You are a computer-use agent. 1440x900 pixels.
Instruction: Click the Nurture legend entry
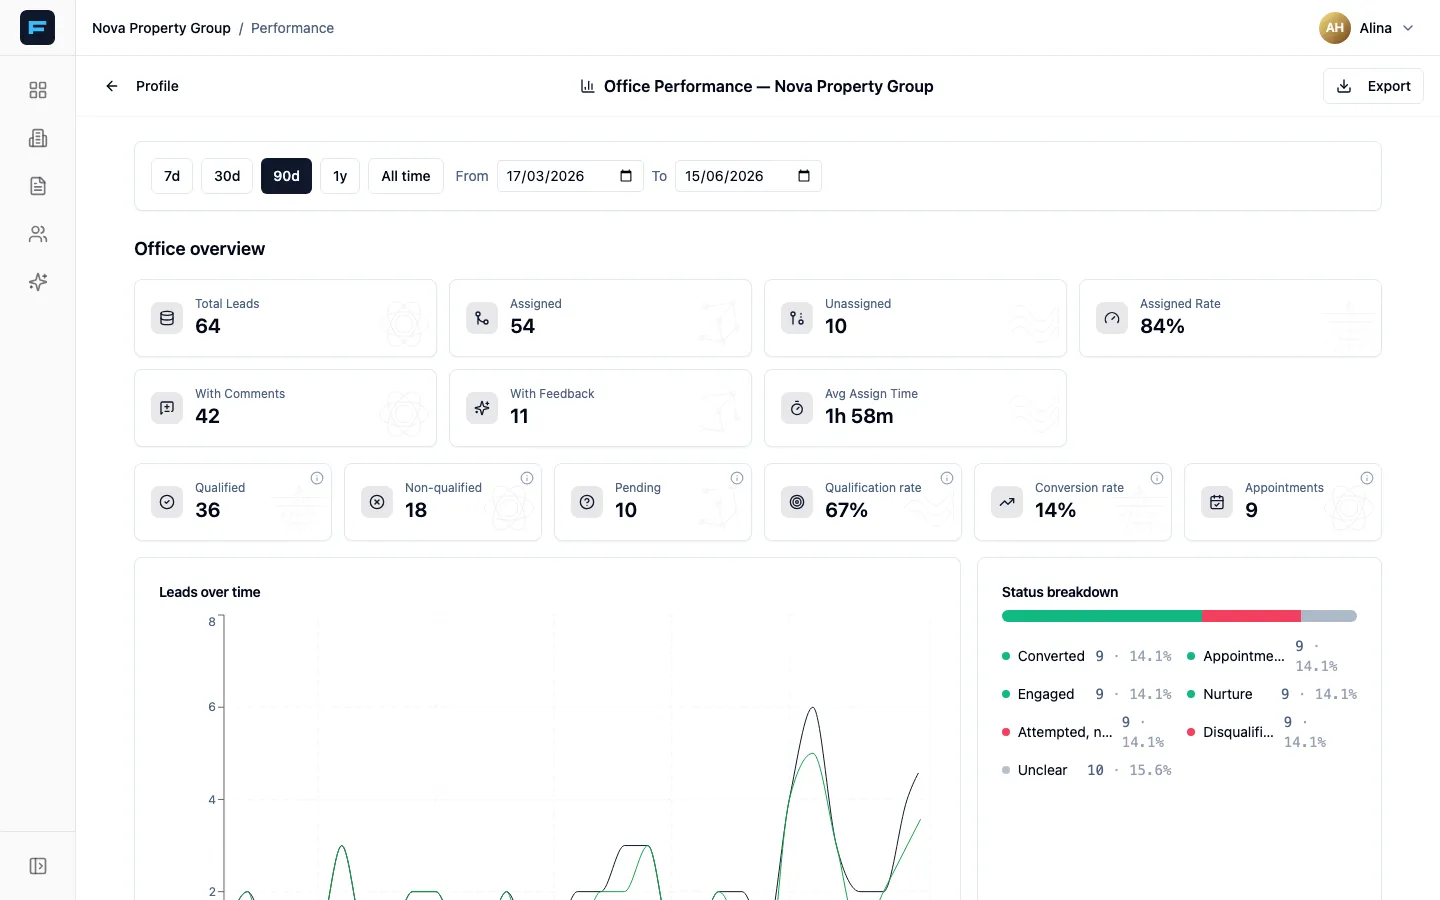[x=1272, y=694]
